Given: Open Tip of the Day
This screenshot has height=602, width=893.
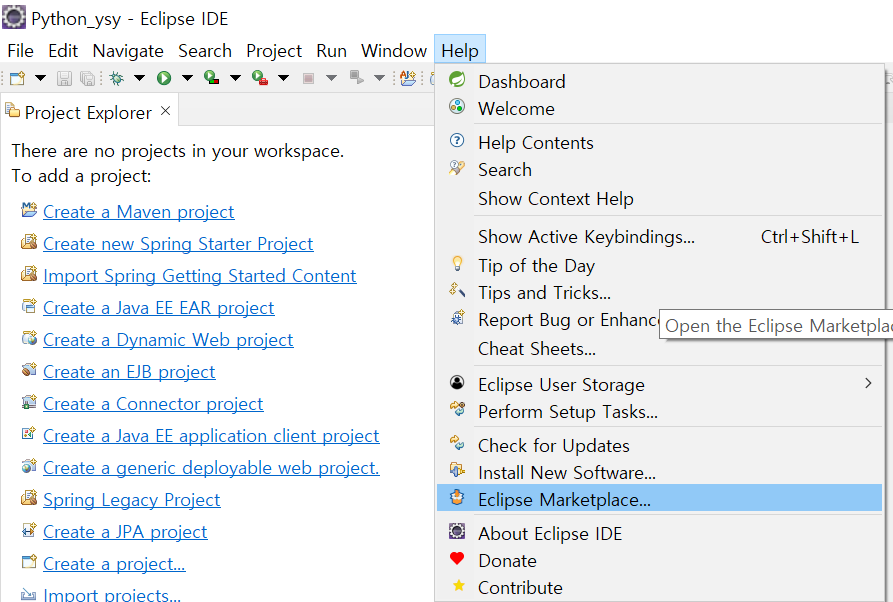Looking at the screenshot, I should (x=659, y=265).
